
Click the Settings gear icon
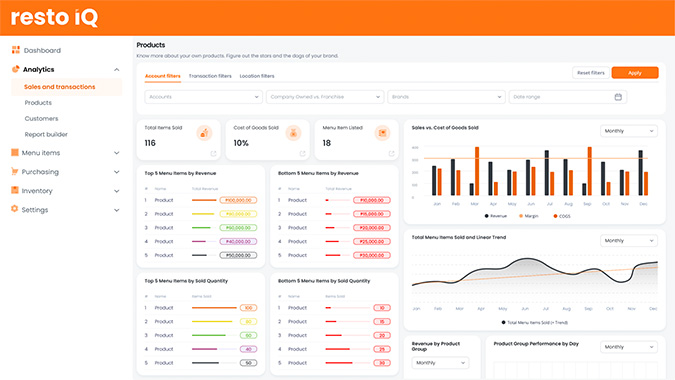15,209
